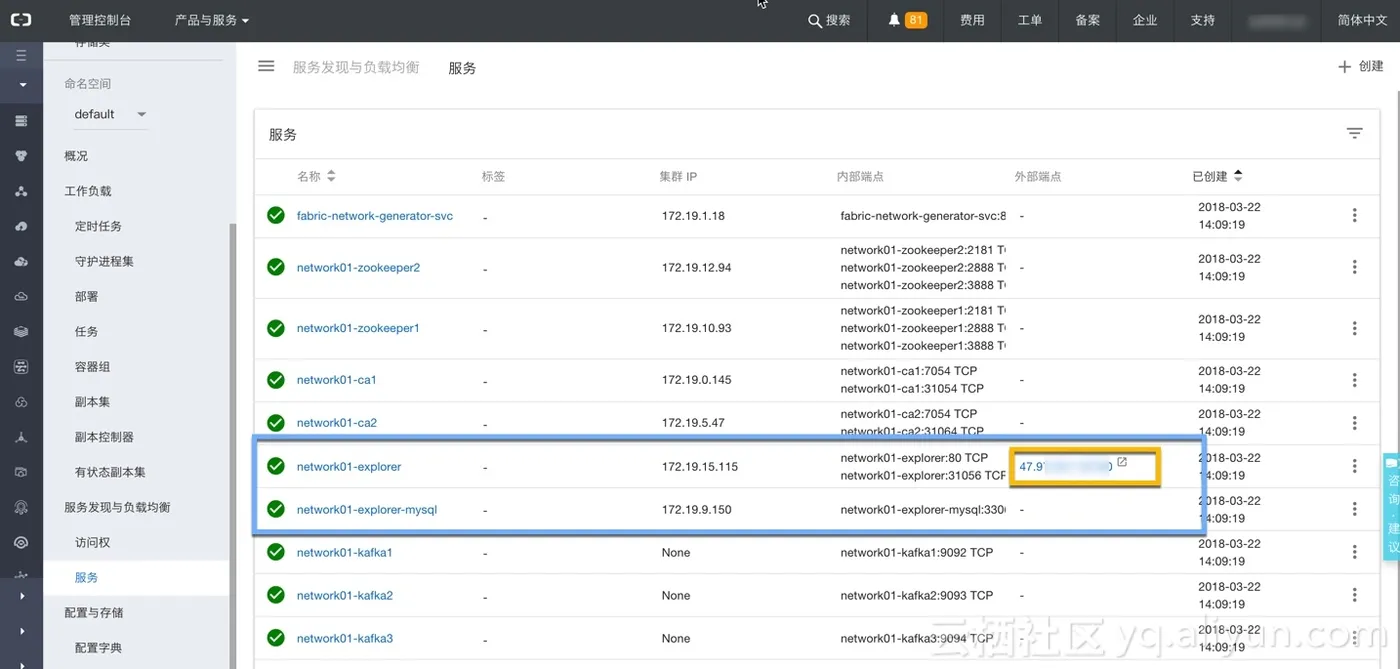
Task: Open three-dot menu for network01-kafka1 row
Action: click(x=1354, y=552)
